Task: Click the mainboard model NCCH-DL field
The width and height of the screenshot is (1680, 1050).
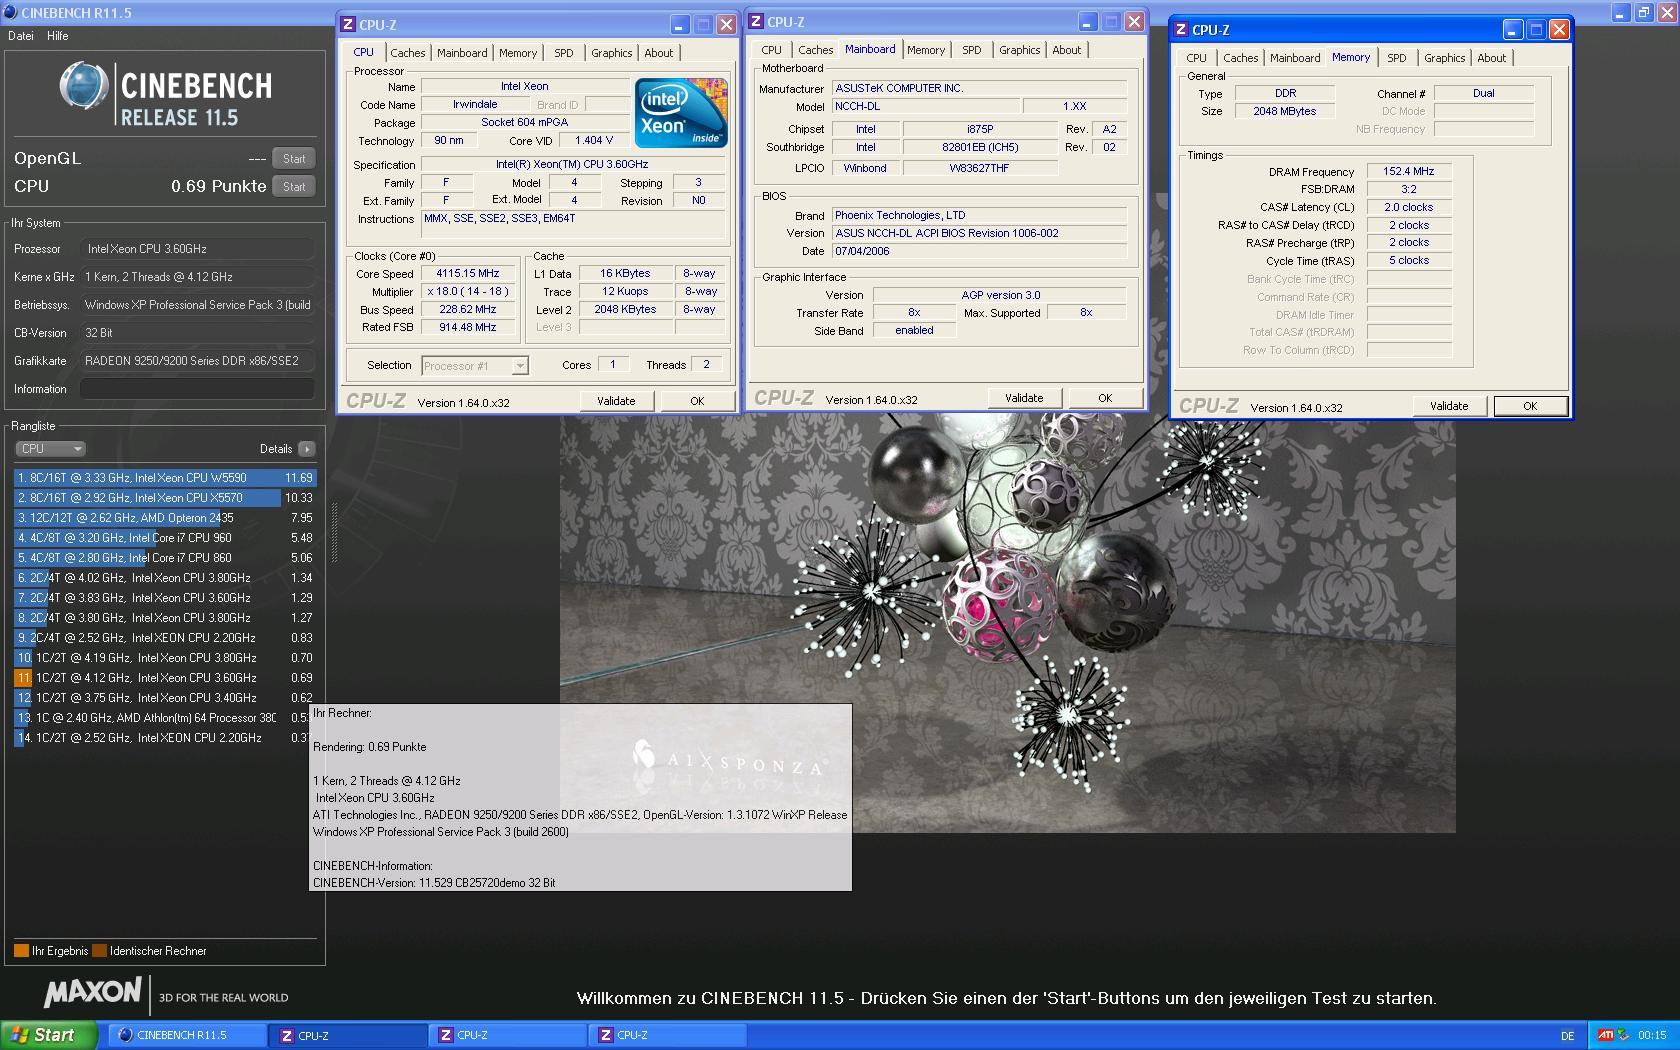Action: [x=926, y=106]
